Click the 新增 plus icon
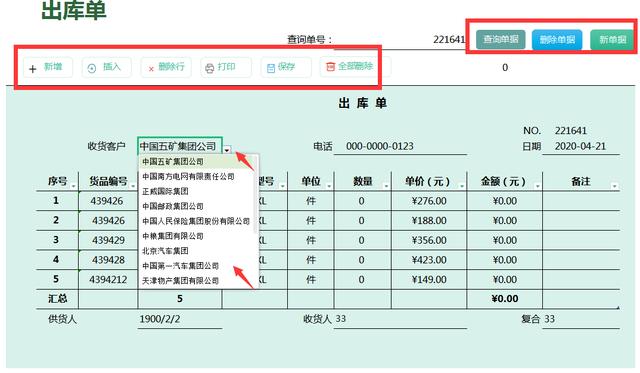 point(33,69)
